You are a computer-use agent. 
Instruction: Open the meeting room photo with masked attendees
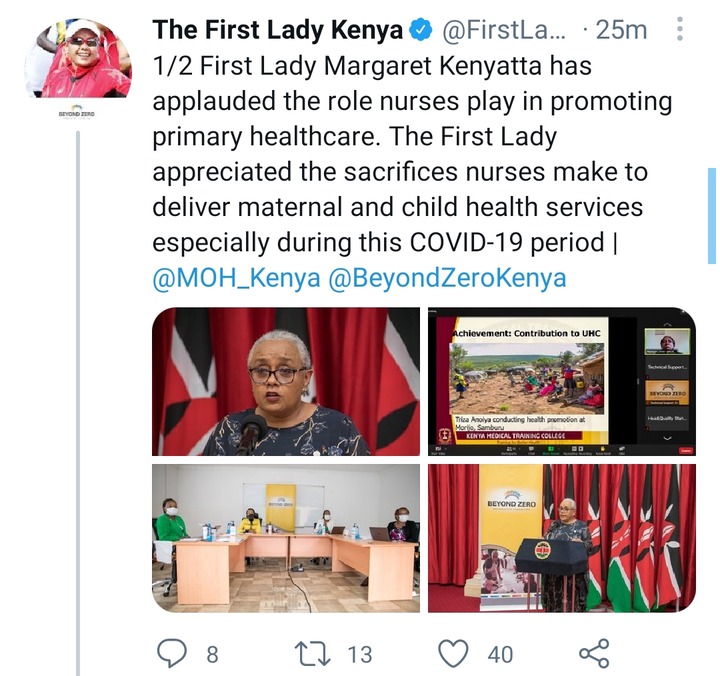[x=286, y=538]
